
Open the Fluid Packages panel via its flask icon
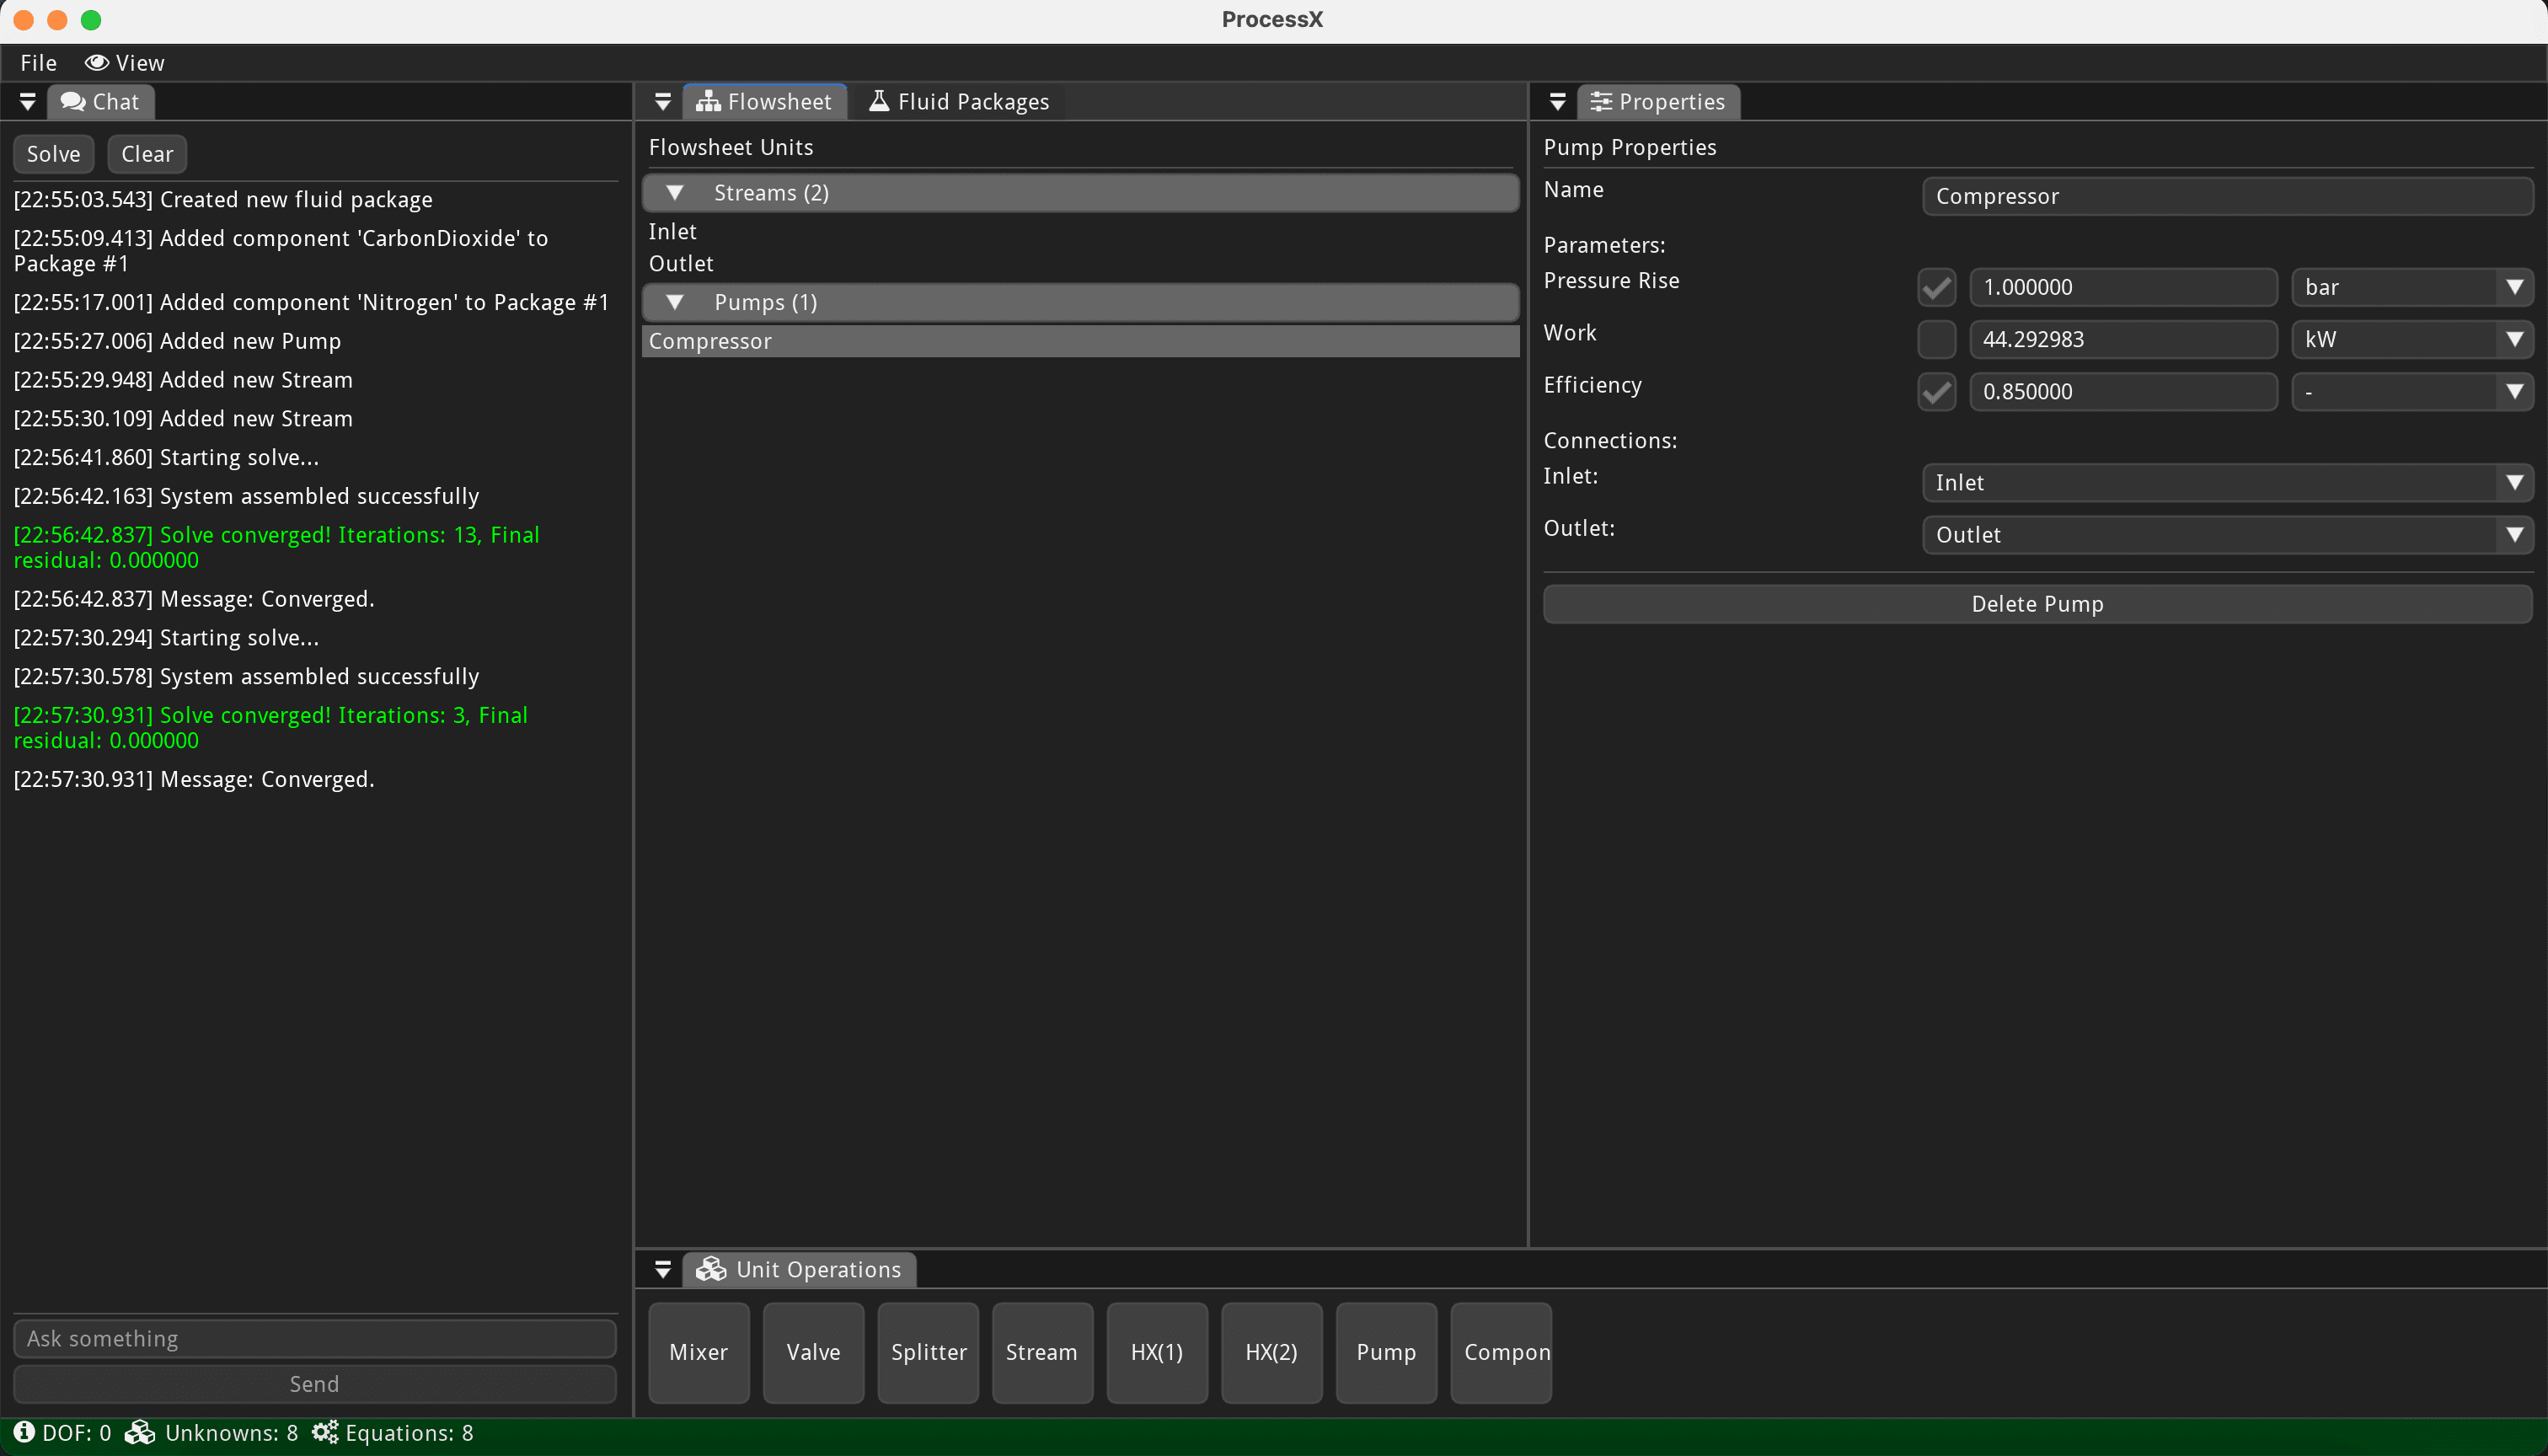click(x=877, y=101)
